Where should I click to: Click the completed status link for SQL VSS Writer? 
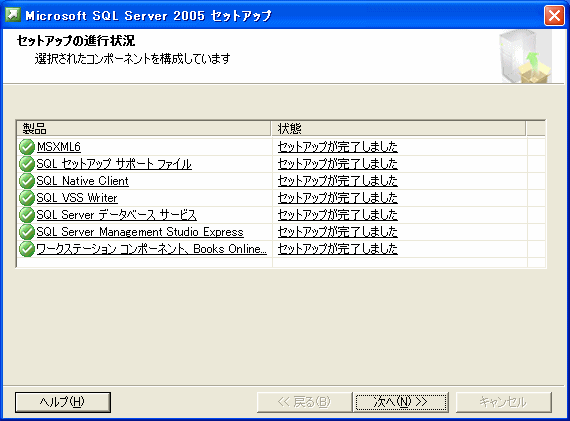click(x=338, y=198)
